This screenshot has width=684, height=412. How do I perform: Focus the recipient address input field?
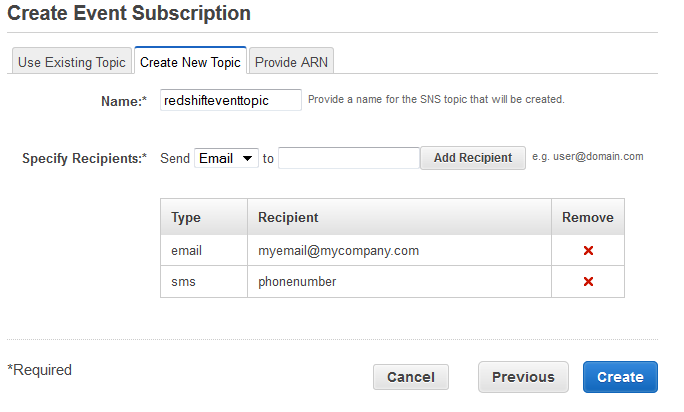(x=348, y=158)
